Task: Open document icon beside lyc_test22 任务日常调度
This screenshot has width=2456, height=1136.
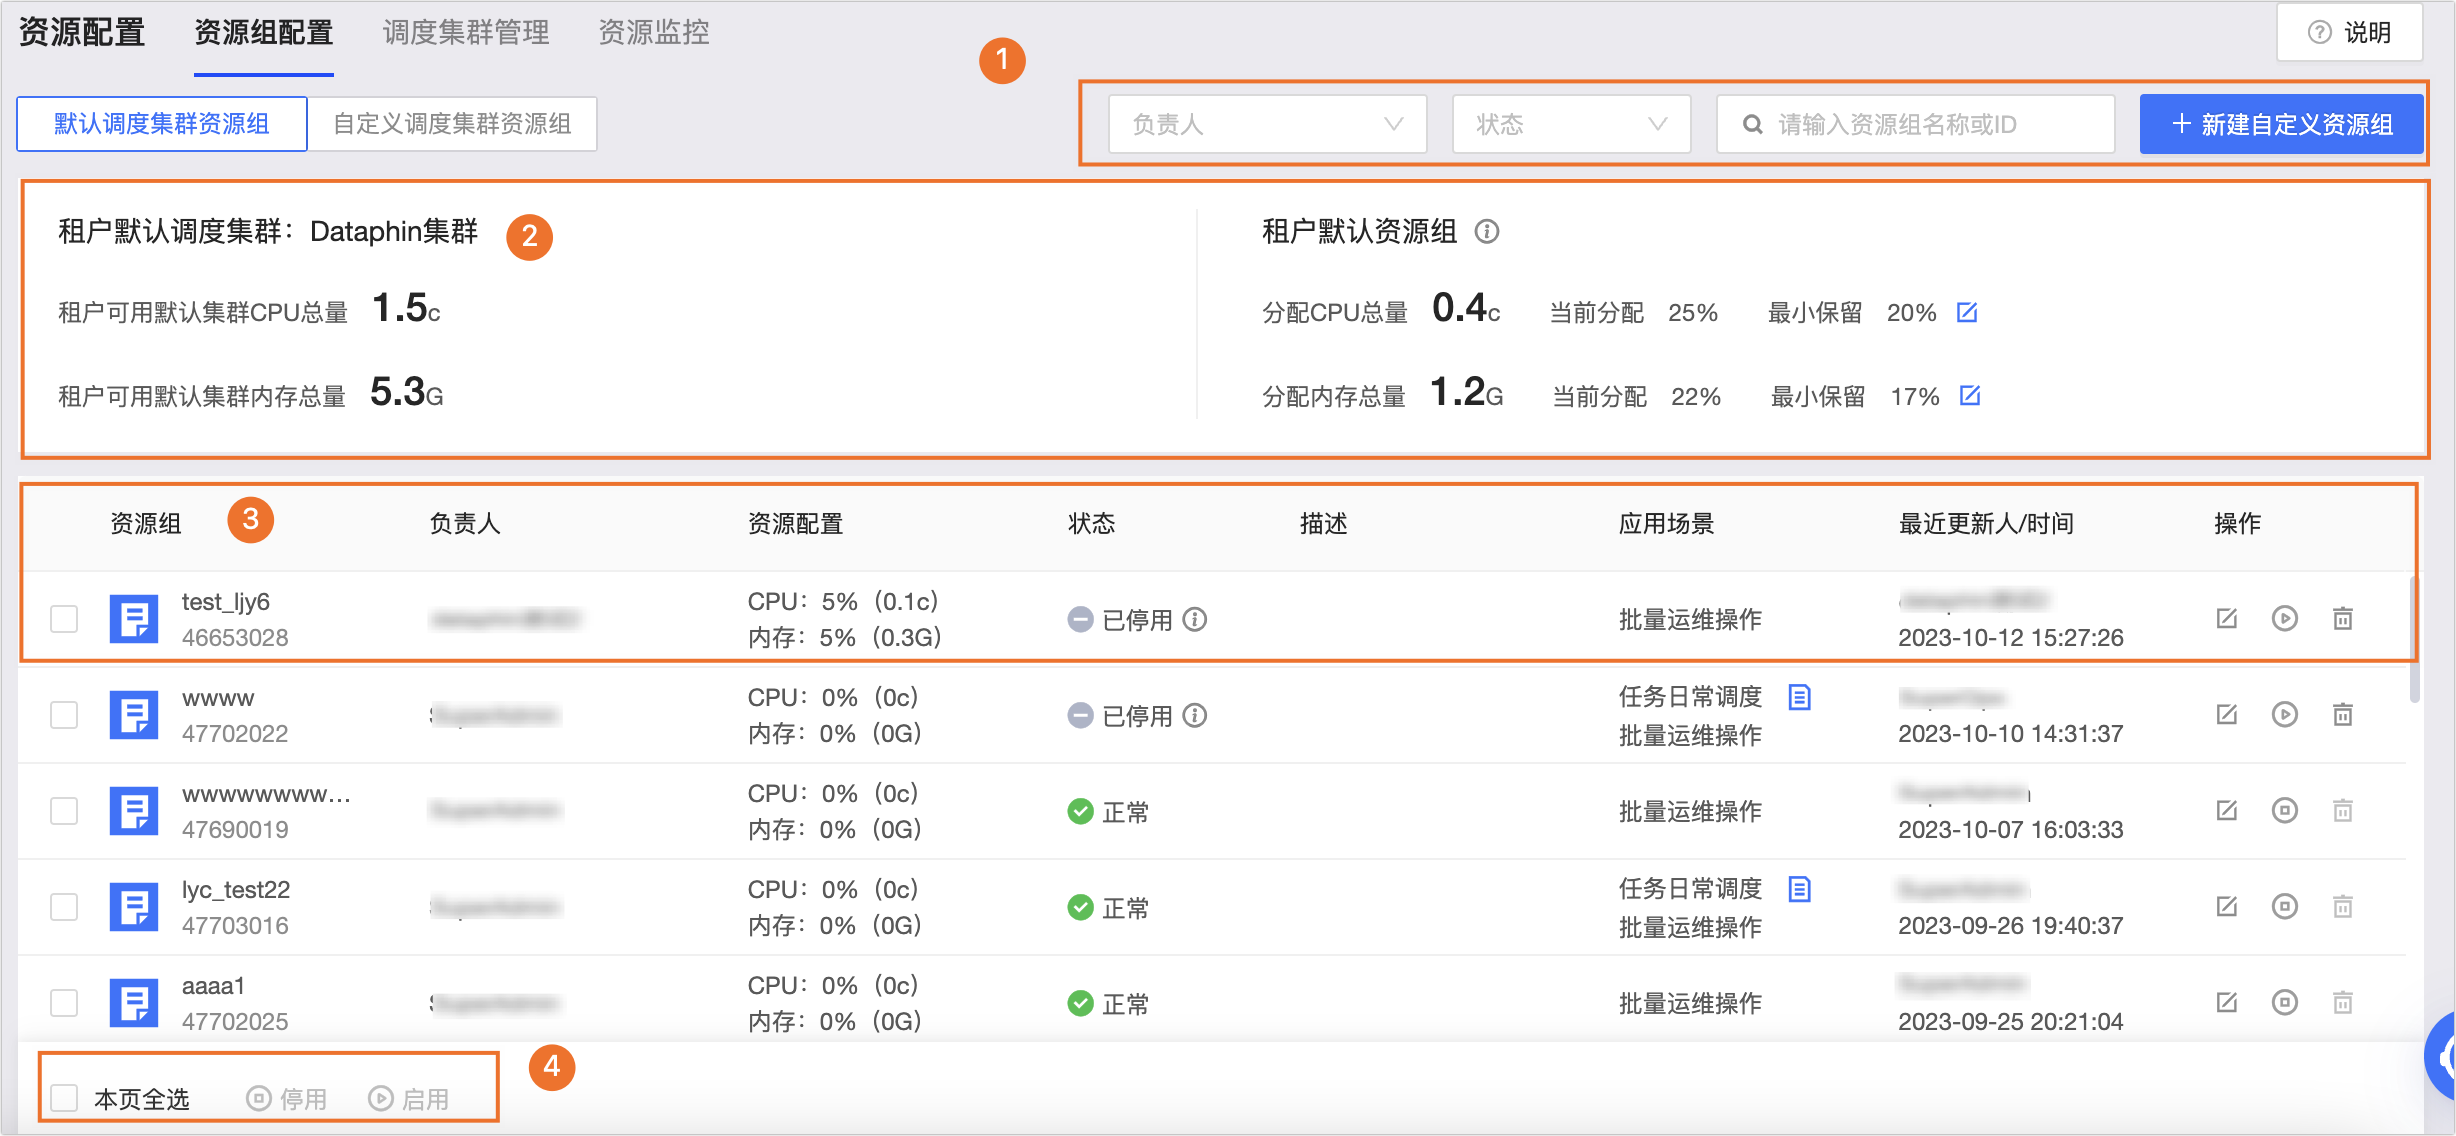Action: [x=1799, y=888]
